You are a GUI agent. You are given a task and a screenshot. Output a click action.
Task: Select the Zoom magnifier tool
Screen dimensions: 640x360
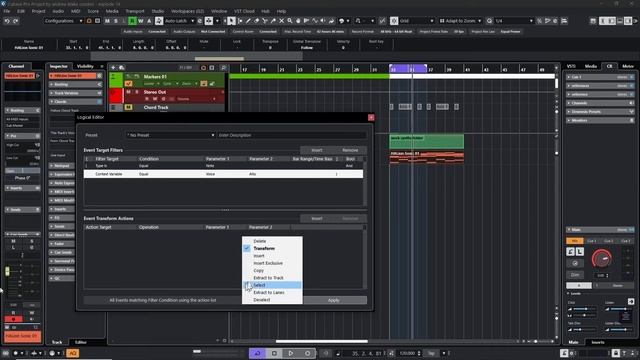[x=289, y=21]
